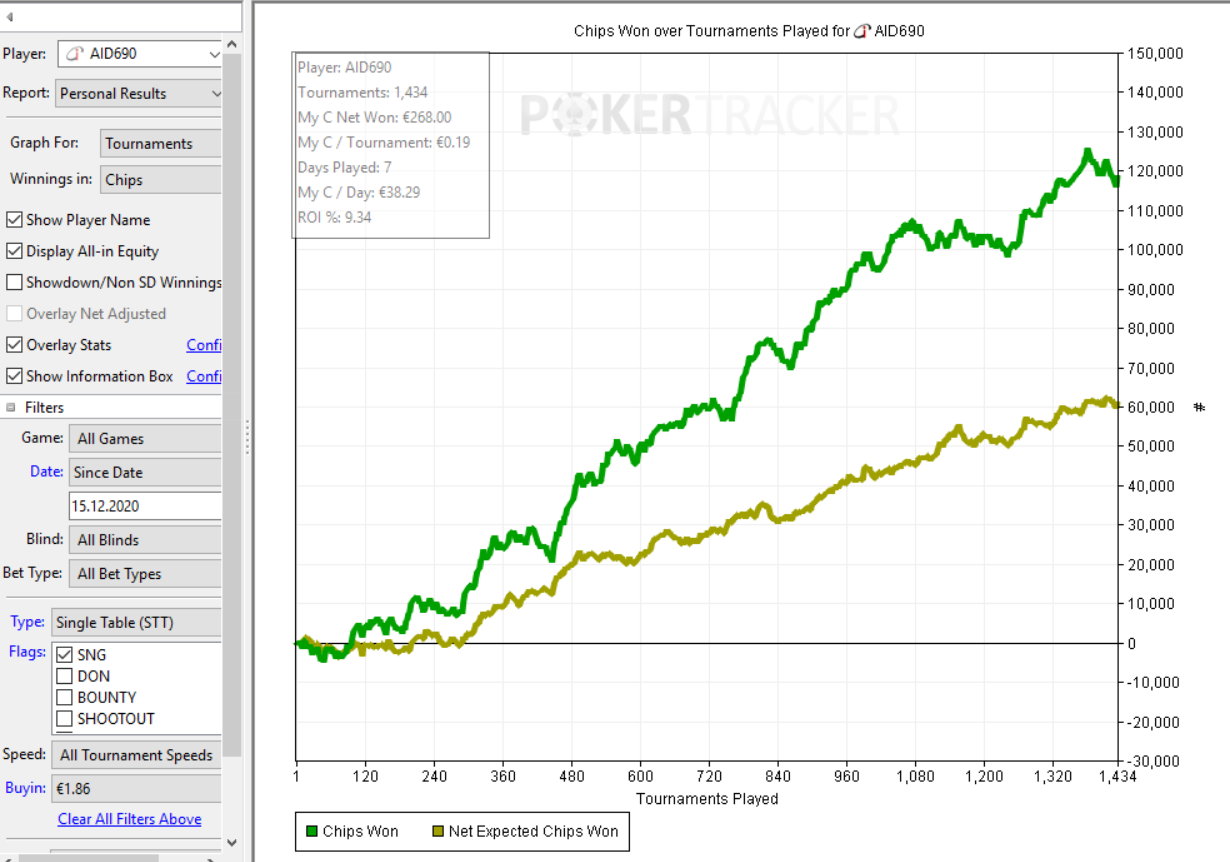Expand the Report dropdown Personal Results

pos(139,93)
